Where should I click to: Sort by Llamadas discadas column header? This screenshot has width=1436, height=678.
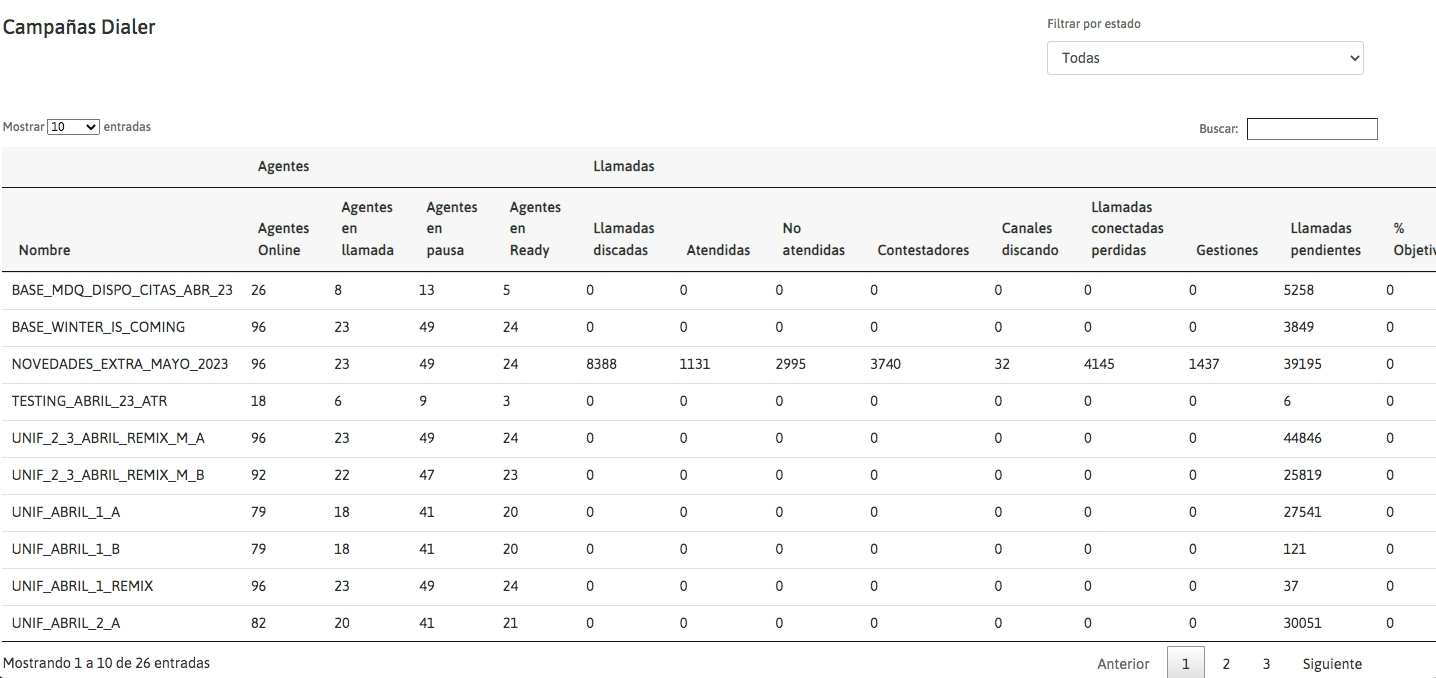[623, 239]
